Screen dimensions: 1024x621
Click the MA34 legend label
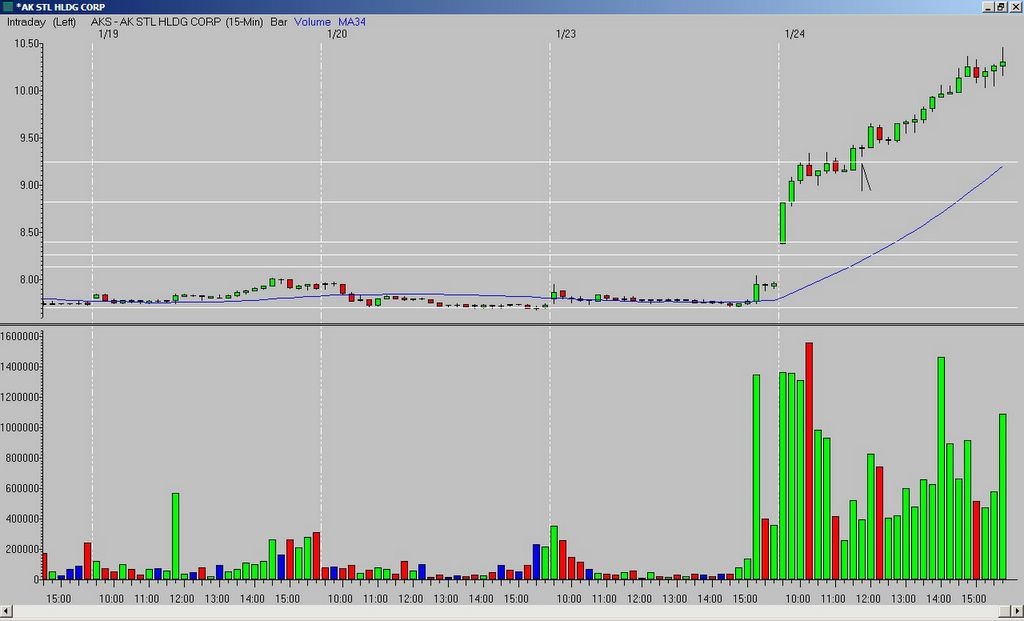tap(352, 22)
